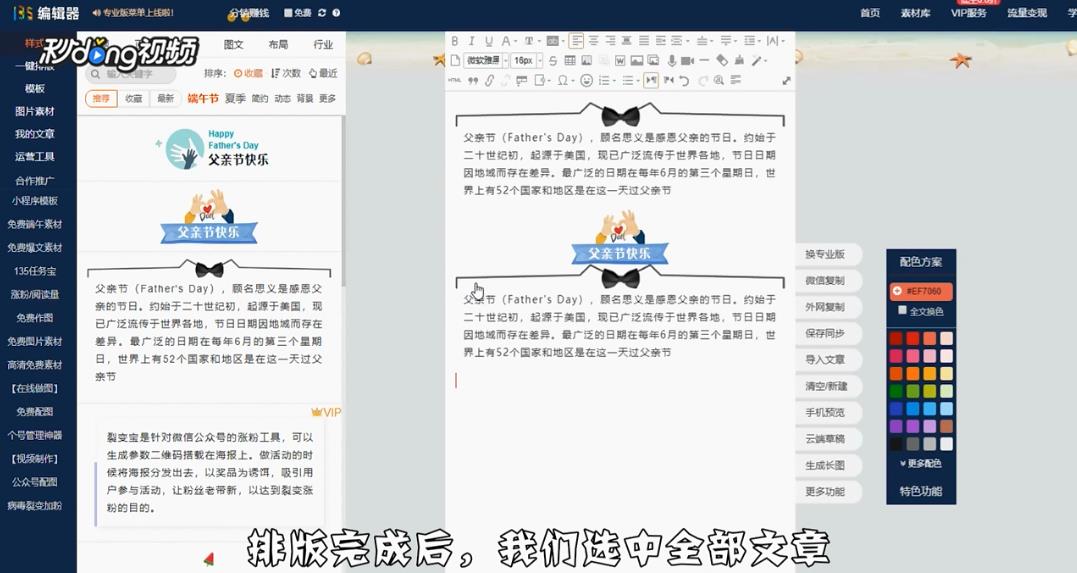Toggle italic formatting in editor toolbar
1077x573 pixels.
tap(472, 41)
